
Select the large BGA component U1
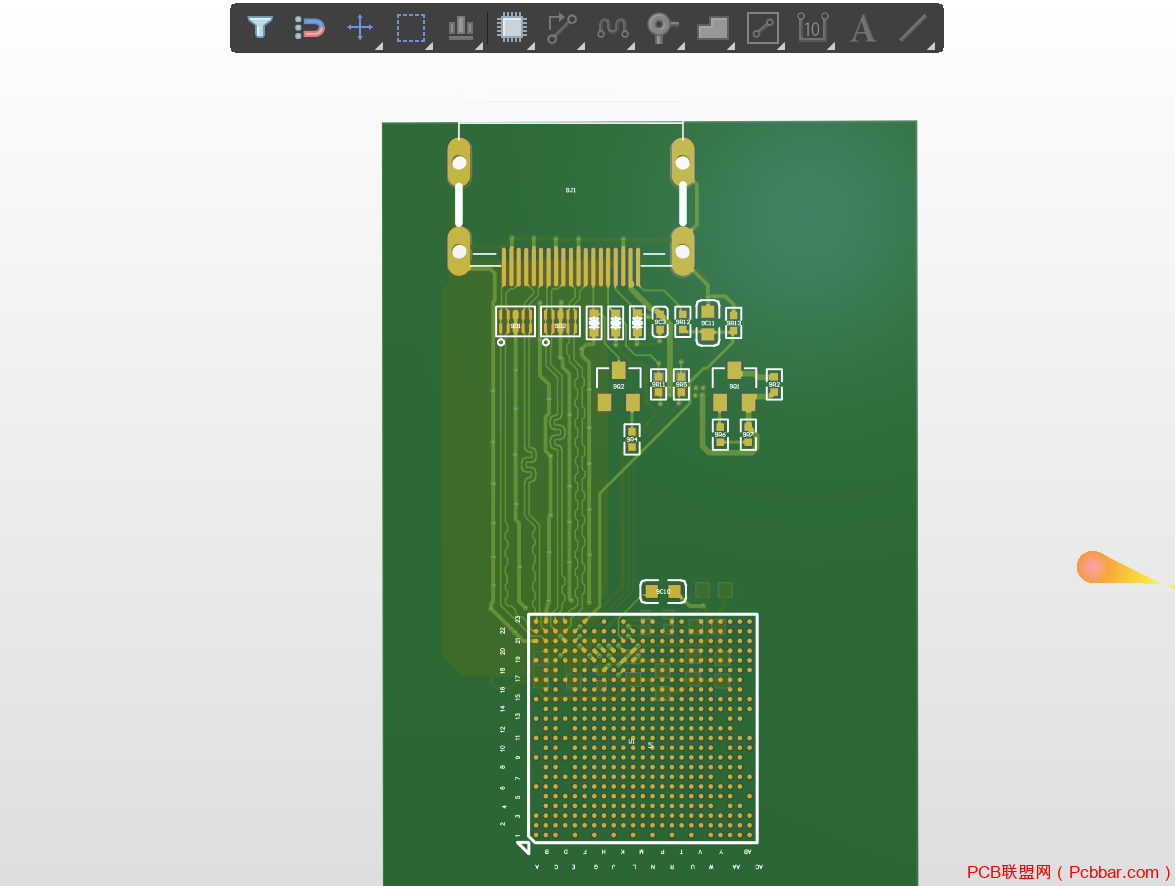(643, 728)
